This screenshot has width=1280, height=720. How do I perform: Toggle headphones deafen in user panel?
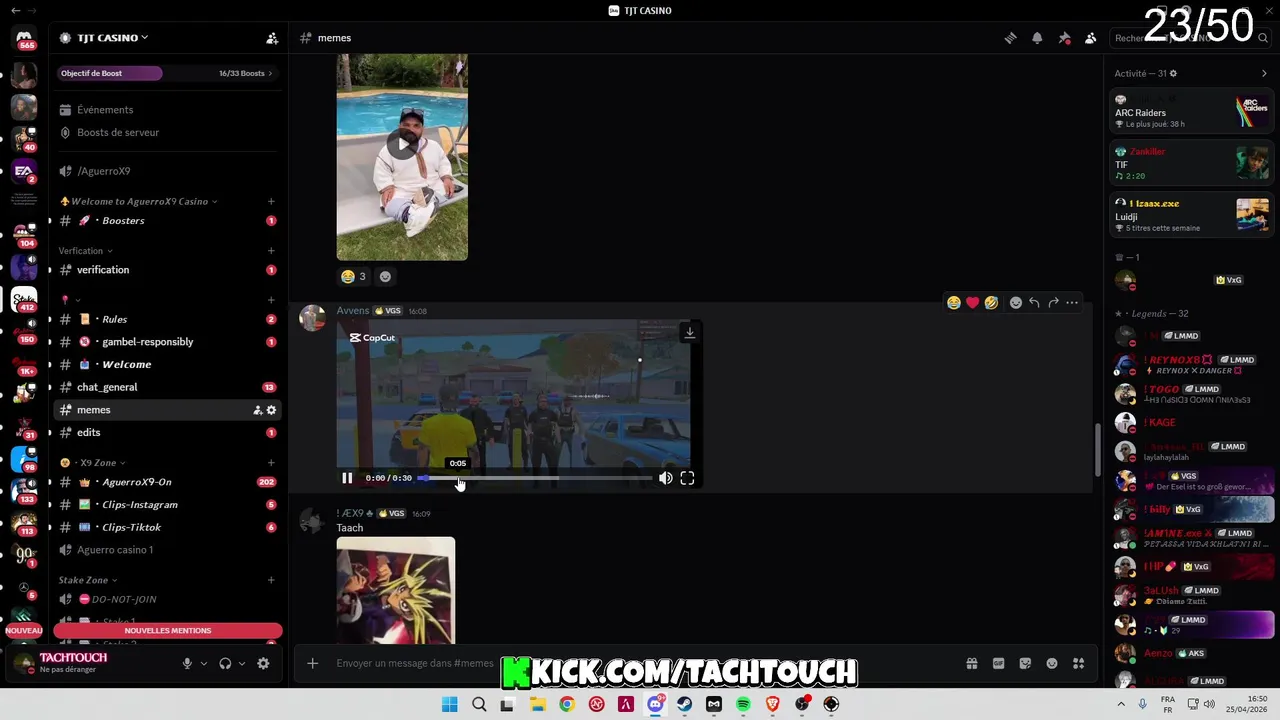click(225, 663)
